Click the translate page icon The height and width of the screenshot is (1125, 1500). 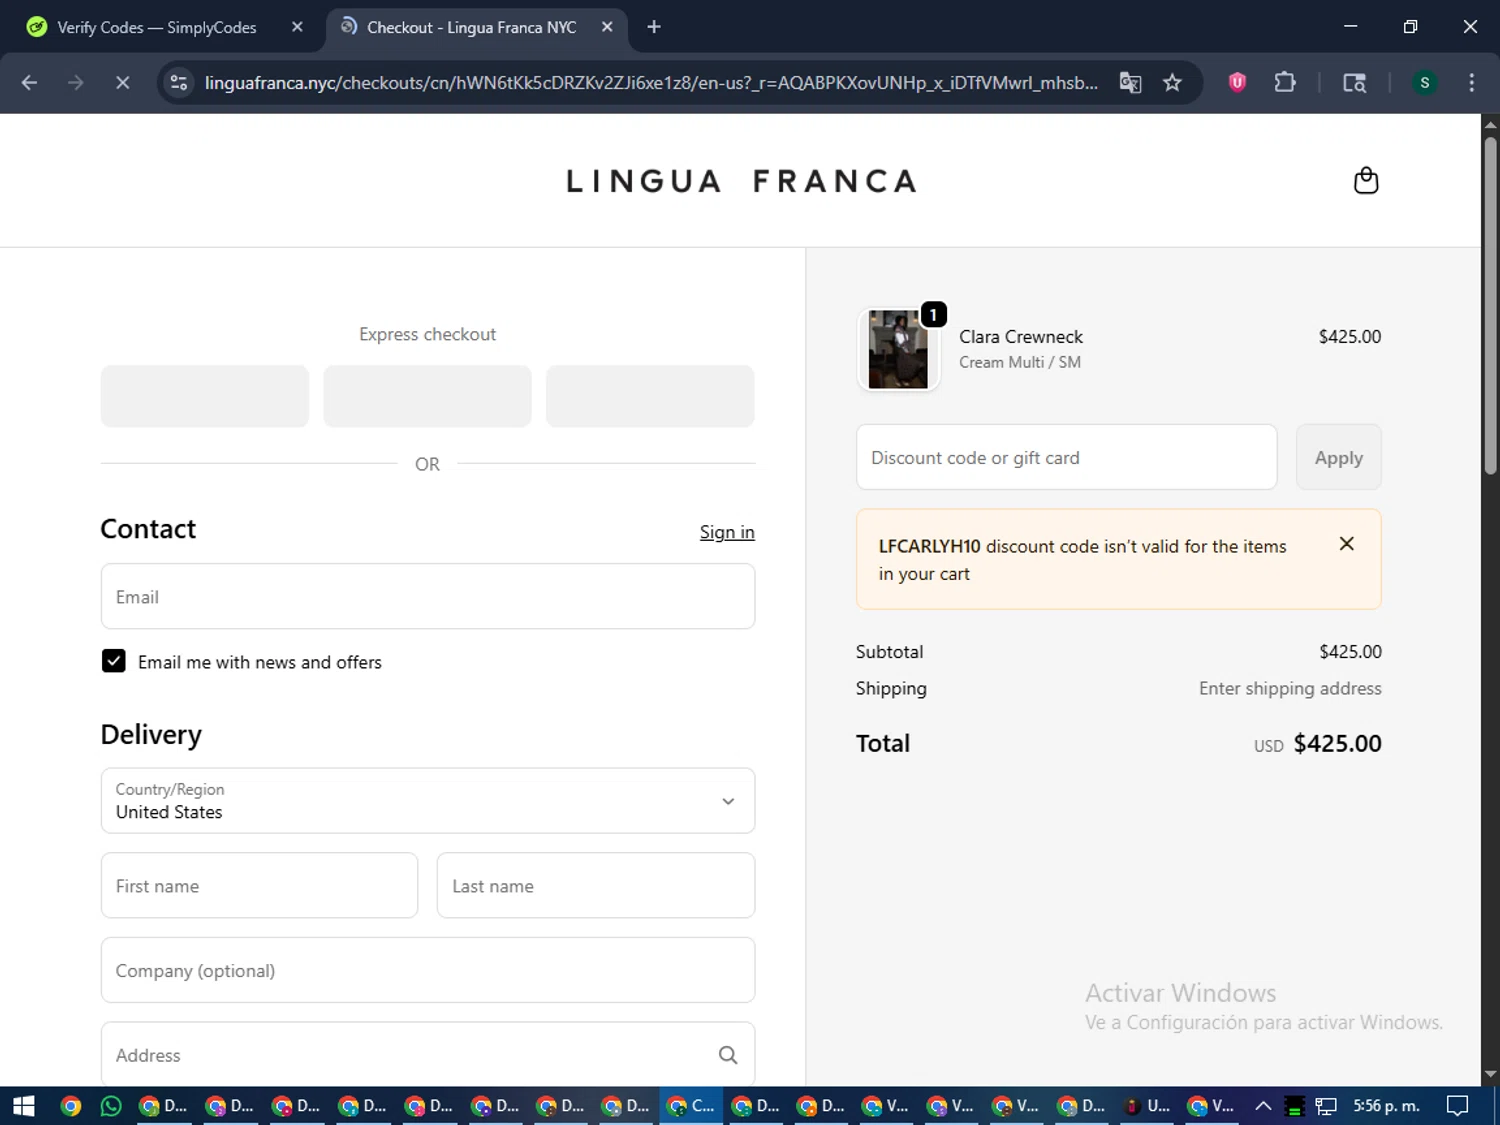coord(1130,83)
